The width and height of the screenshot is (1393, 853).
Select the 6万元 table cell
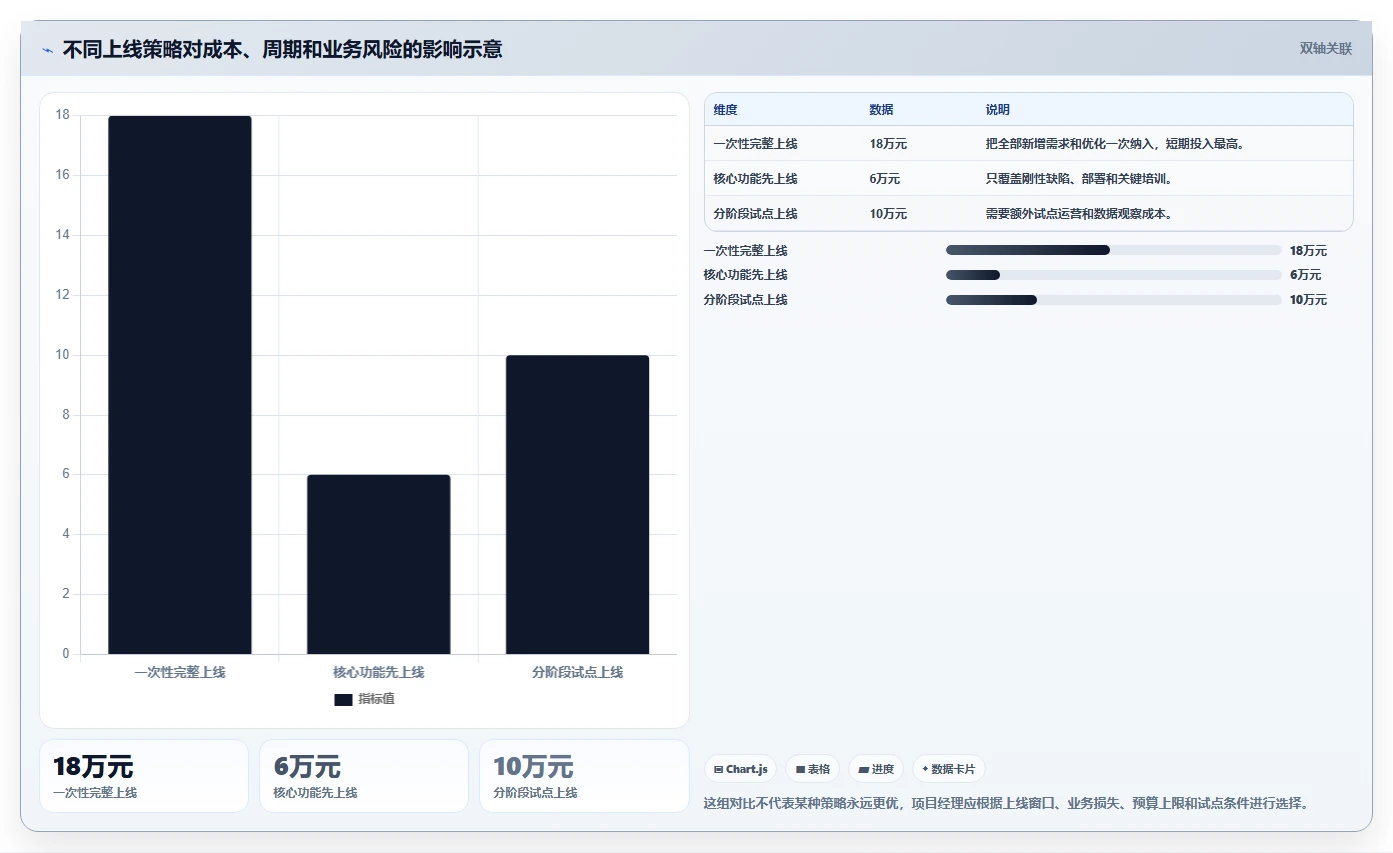coord(885,179)
